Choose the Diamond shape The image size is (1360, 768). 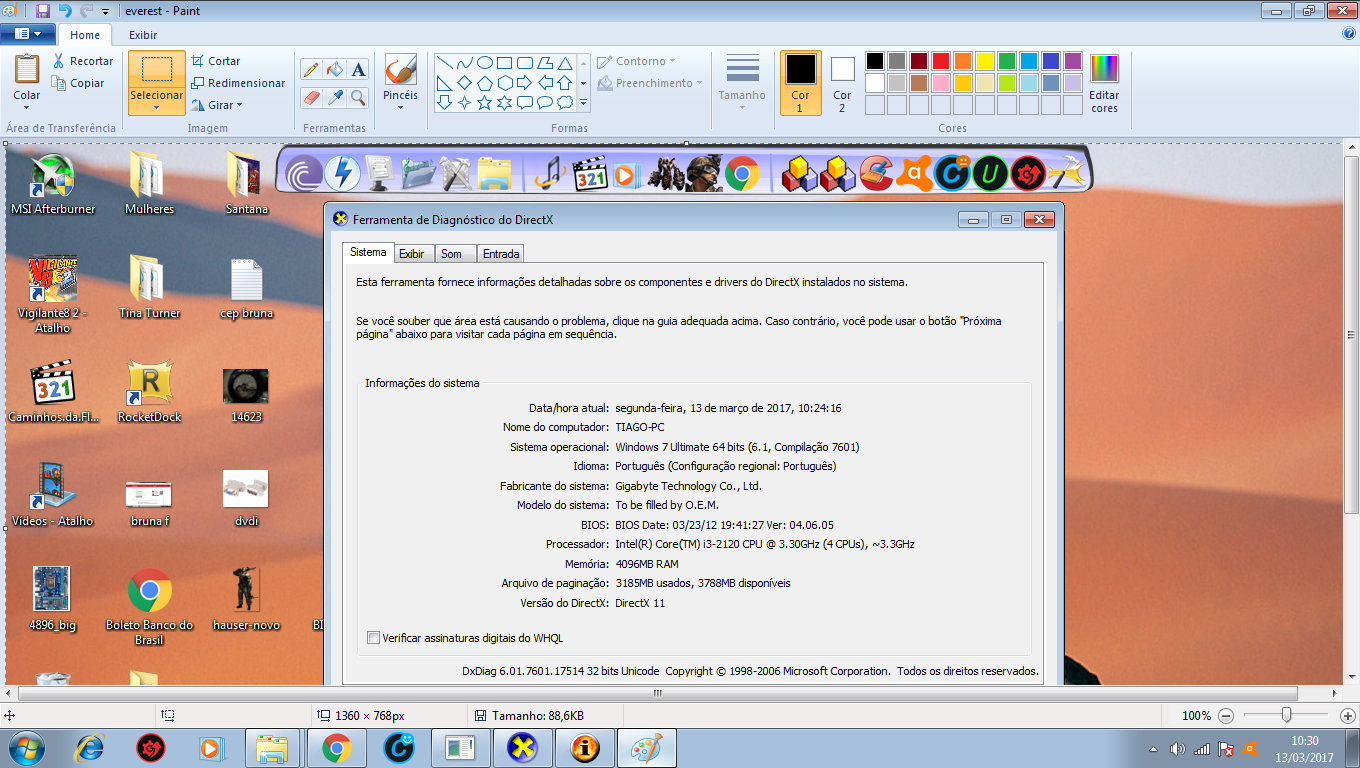[x=464, y=82]
